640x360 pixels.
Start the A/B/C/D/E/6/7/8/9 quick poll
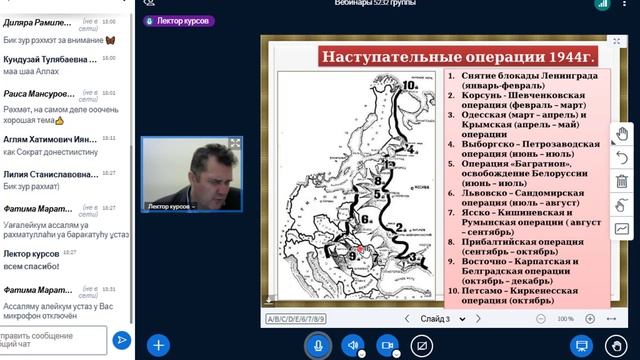pos(296,319)
